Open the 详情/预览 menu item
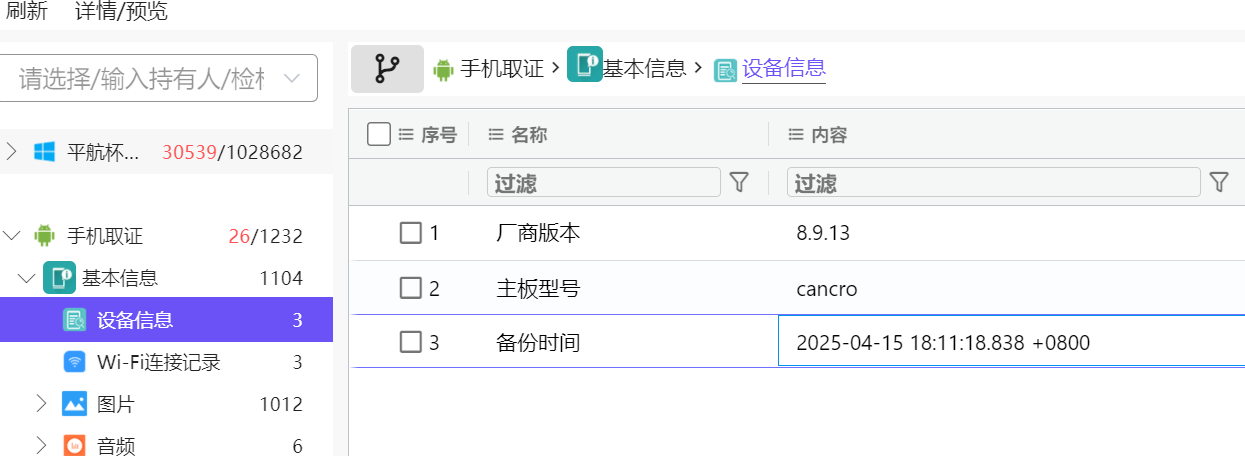The width and height of the screenshot is (1245, 456). click(121, 12)
